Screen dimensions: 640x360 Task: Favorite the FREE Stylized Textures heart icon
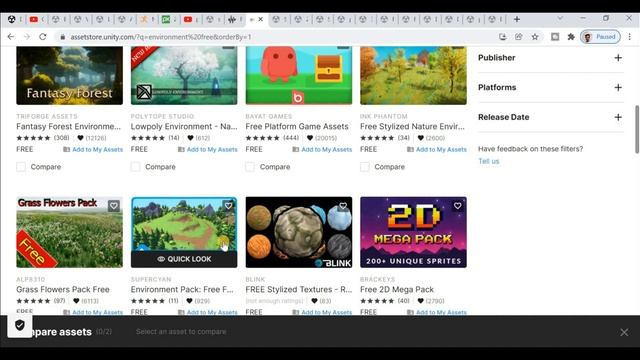[x=343, y=206]
